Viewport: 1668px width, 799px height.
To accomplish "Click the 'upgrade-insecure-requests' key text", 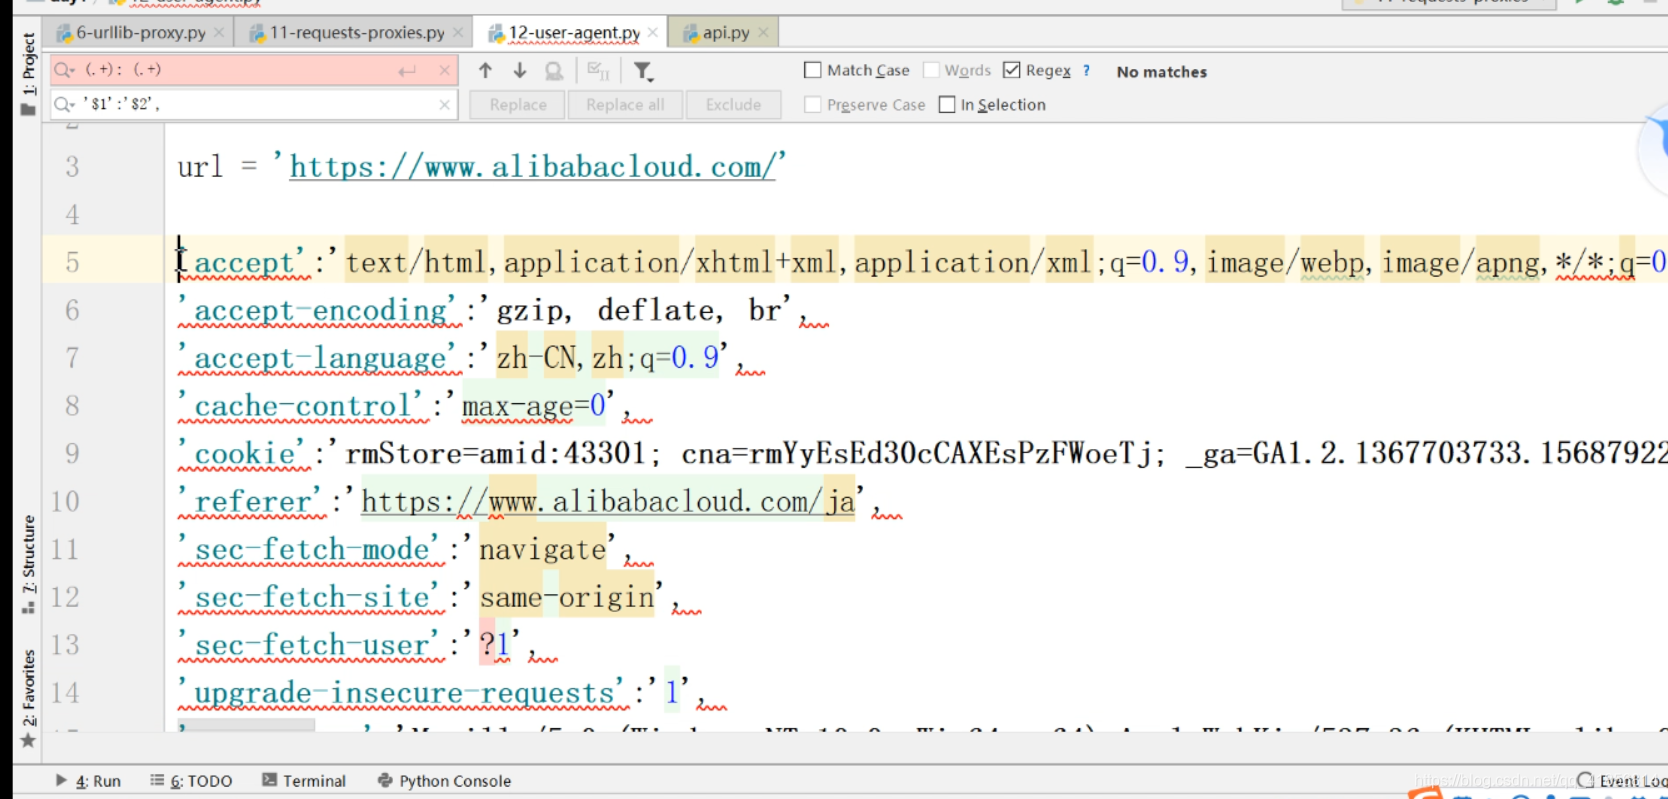I will point(402,692).
